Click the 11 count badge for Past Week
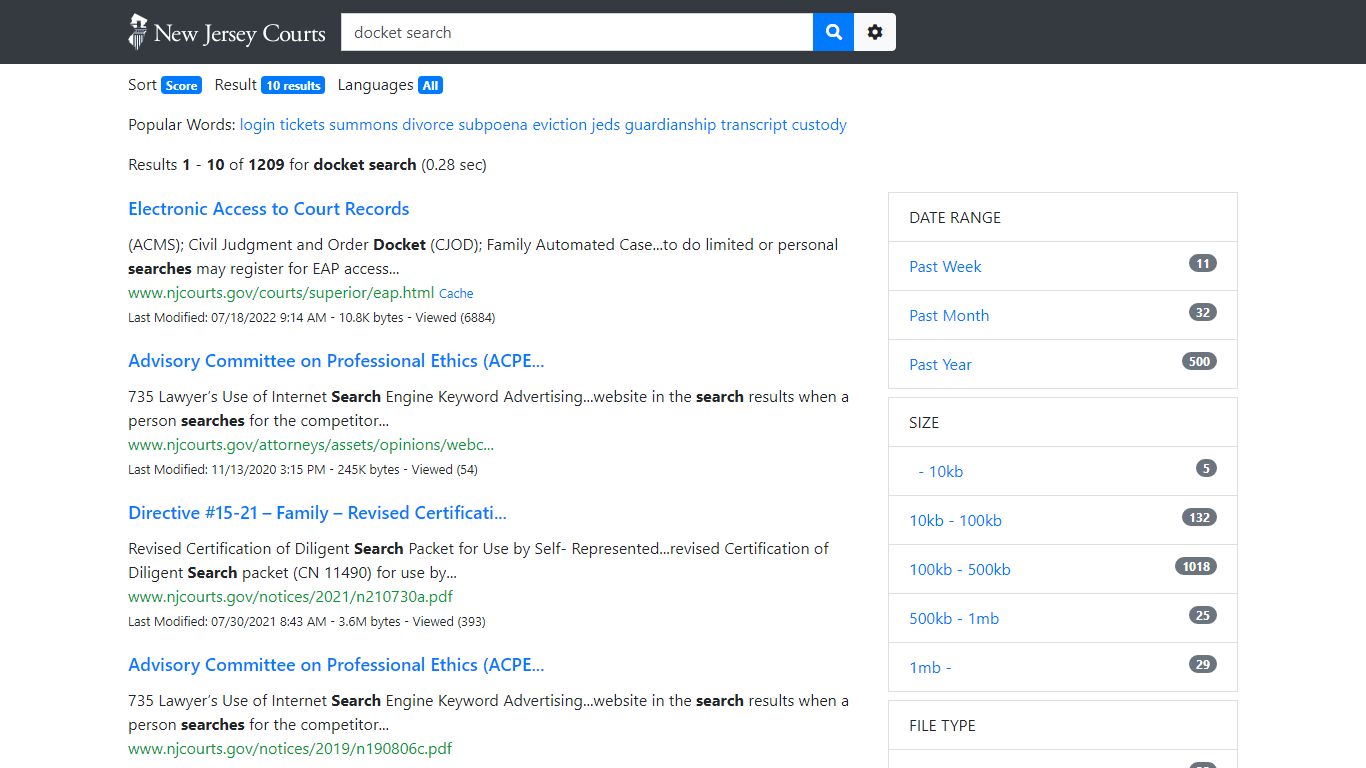1366x768 pixels. (x=1203, y=264)
